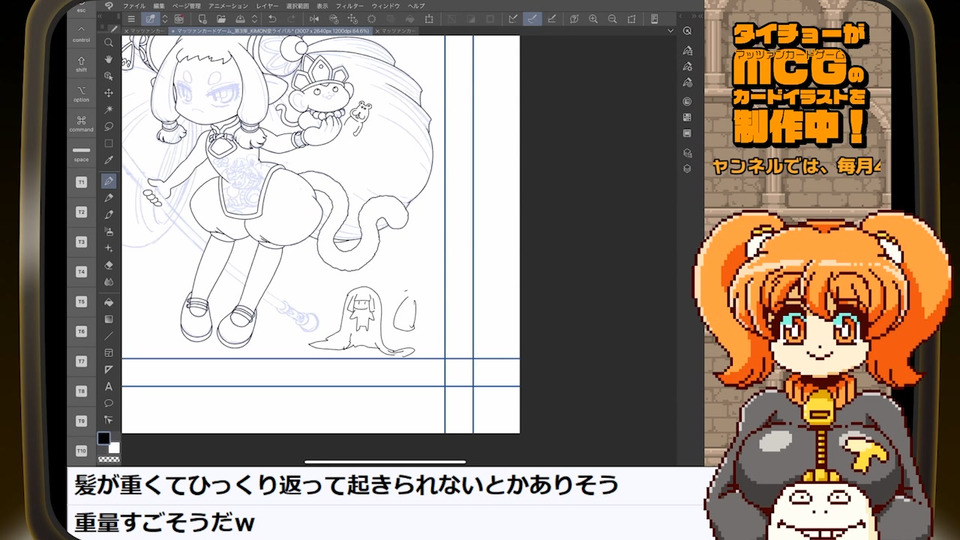Open the ページ管理 menu

point(186,6)
